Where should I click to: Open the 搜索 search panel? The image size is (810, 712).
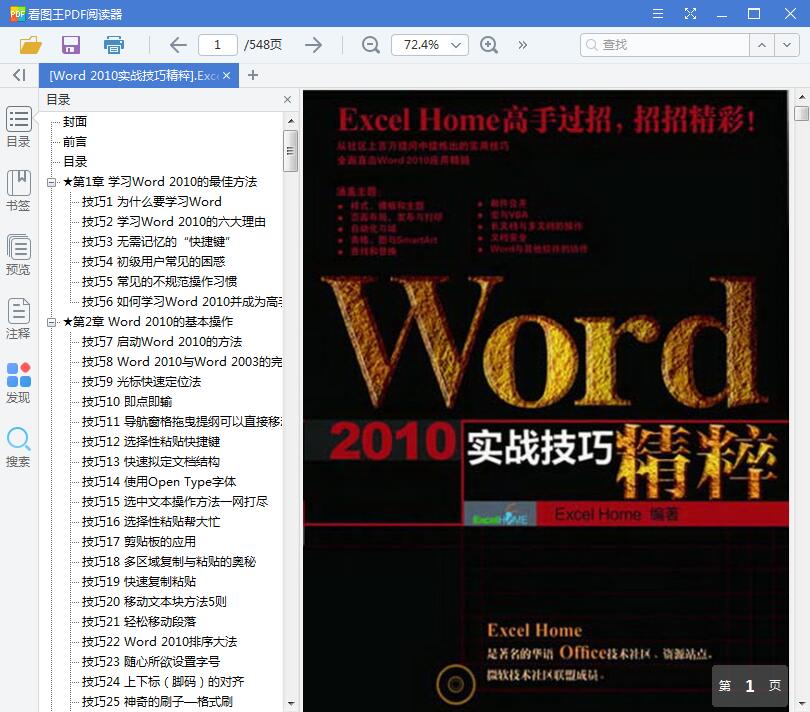point(19,447)
